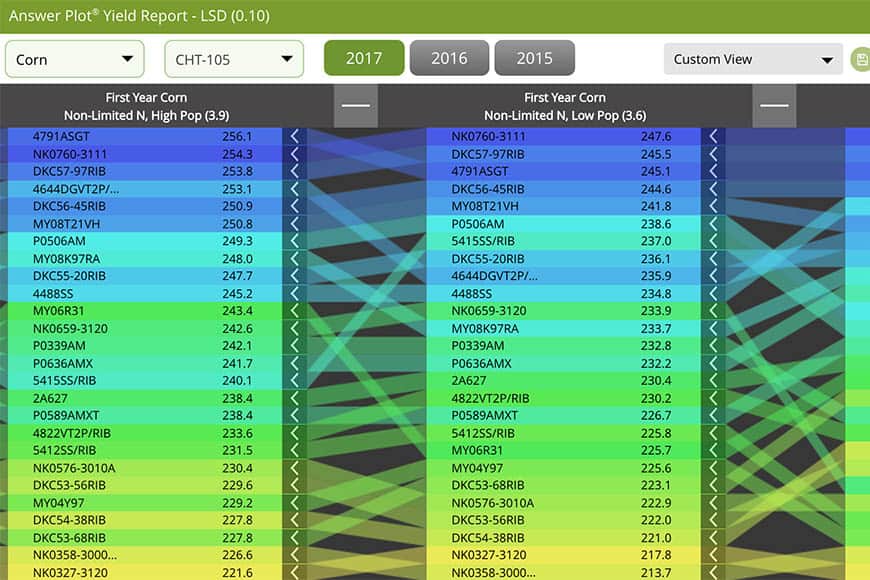This screenshot has width=870, height=580.
Task: Click the yellow NK0327-3120 221.6 row
Action: [140, 572]
